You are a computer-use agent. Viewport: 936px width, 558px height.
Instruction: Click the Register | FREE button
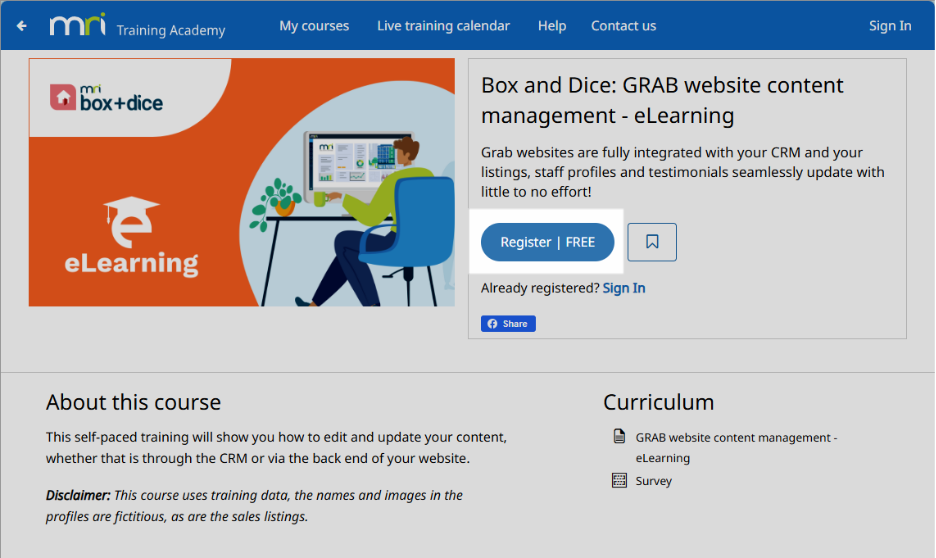pos(547,242)
